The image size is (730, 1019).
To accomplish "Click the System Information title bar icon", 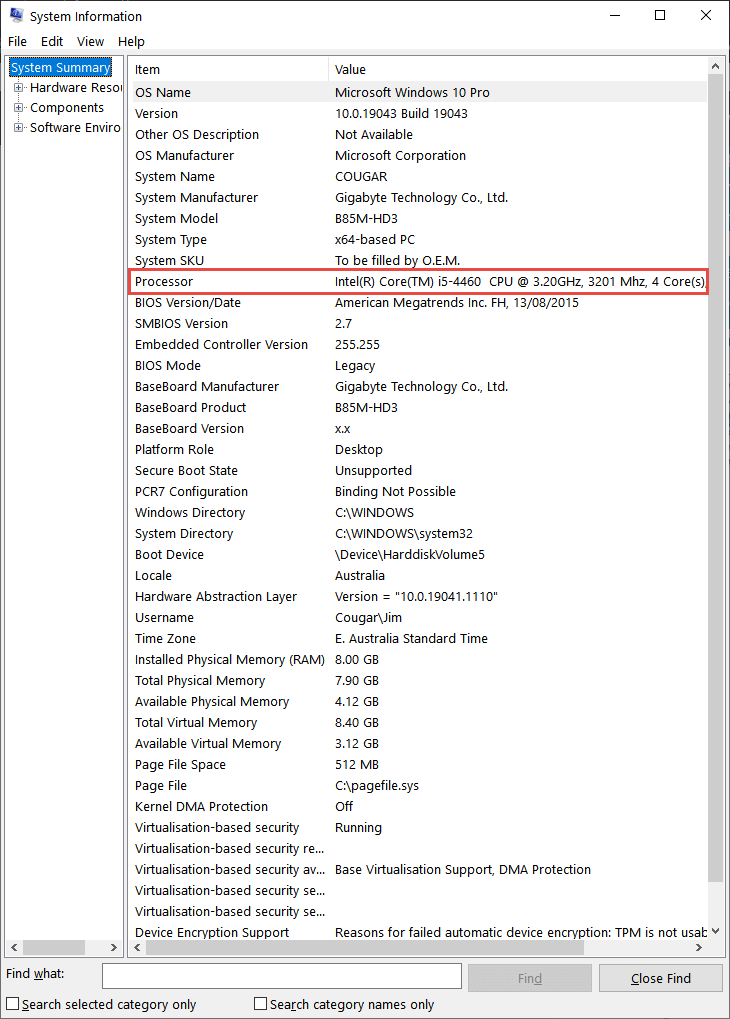I will [x=16, y=16].
